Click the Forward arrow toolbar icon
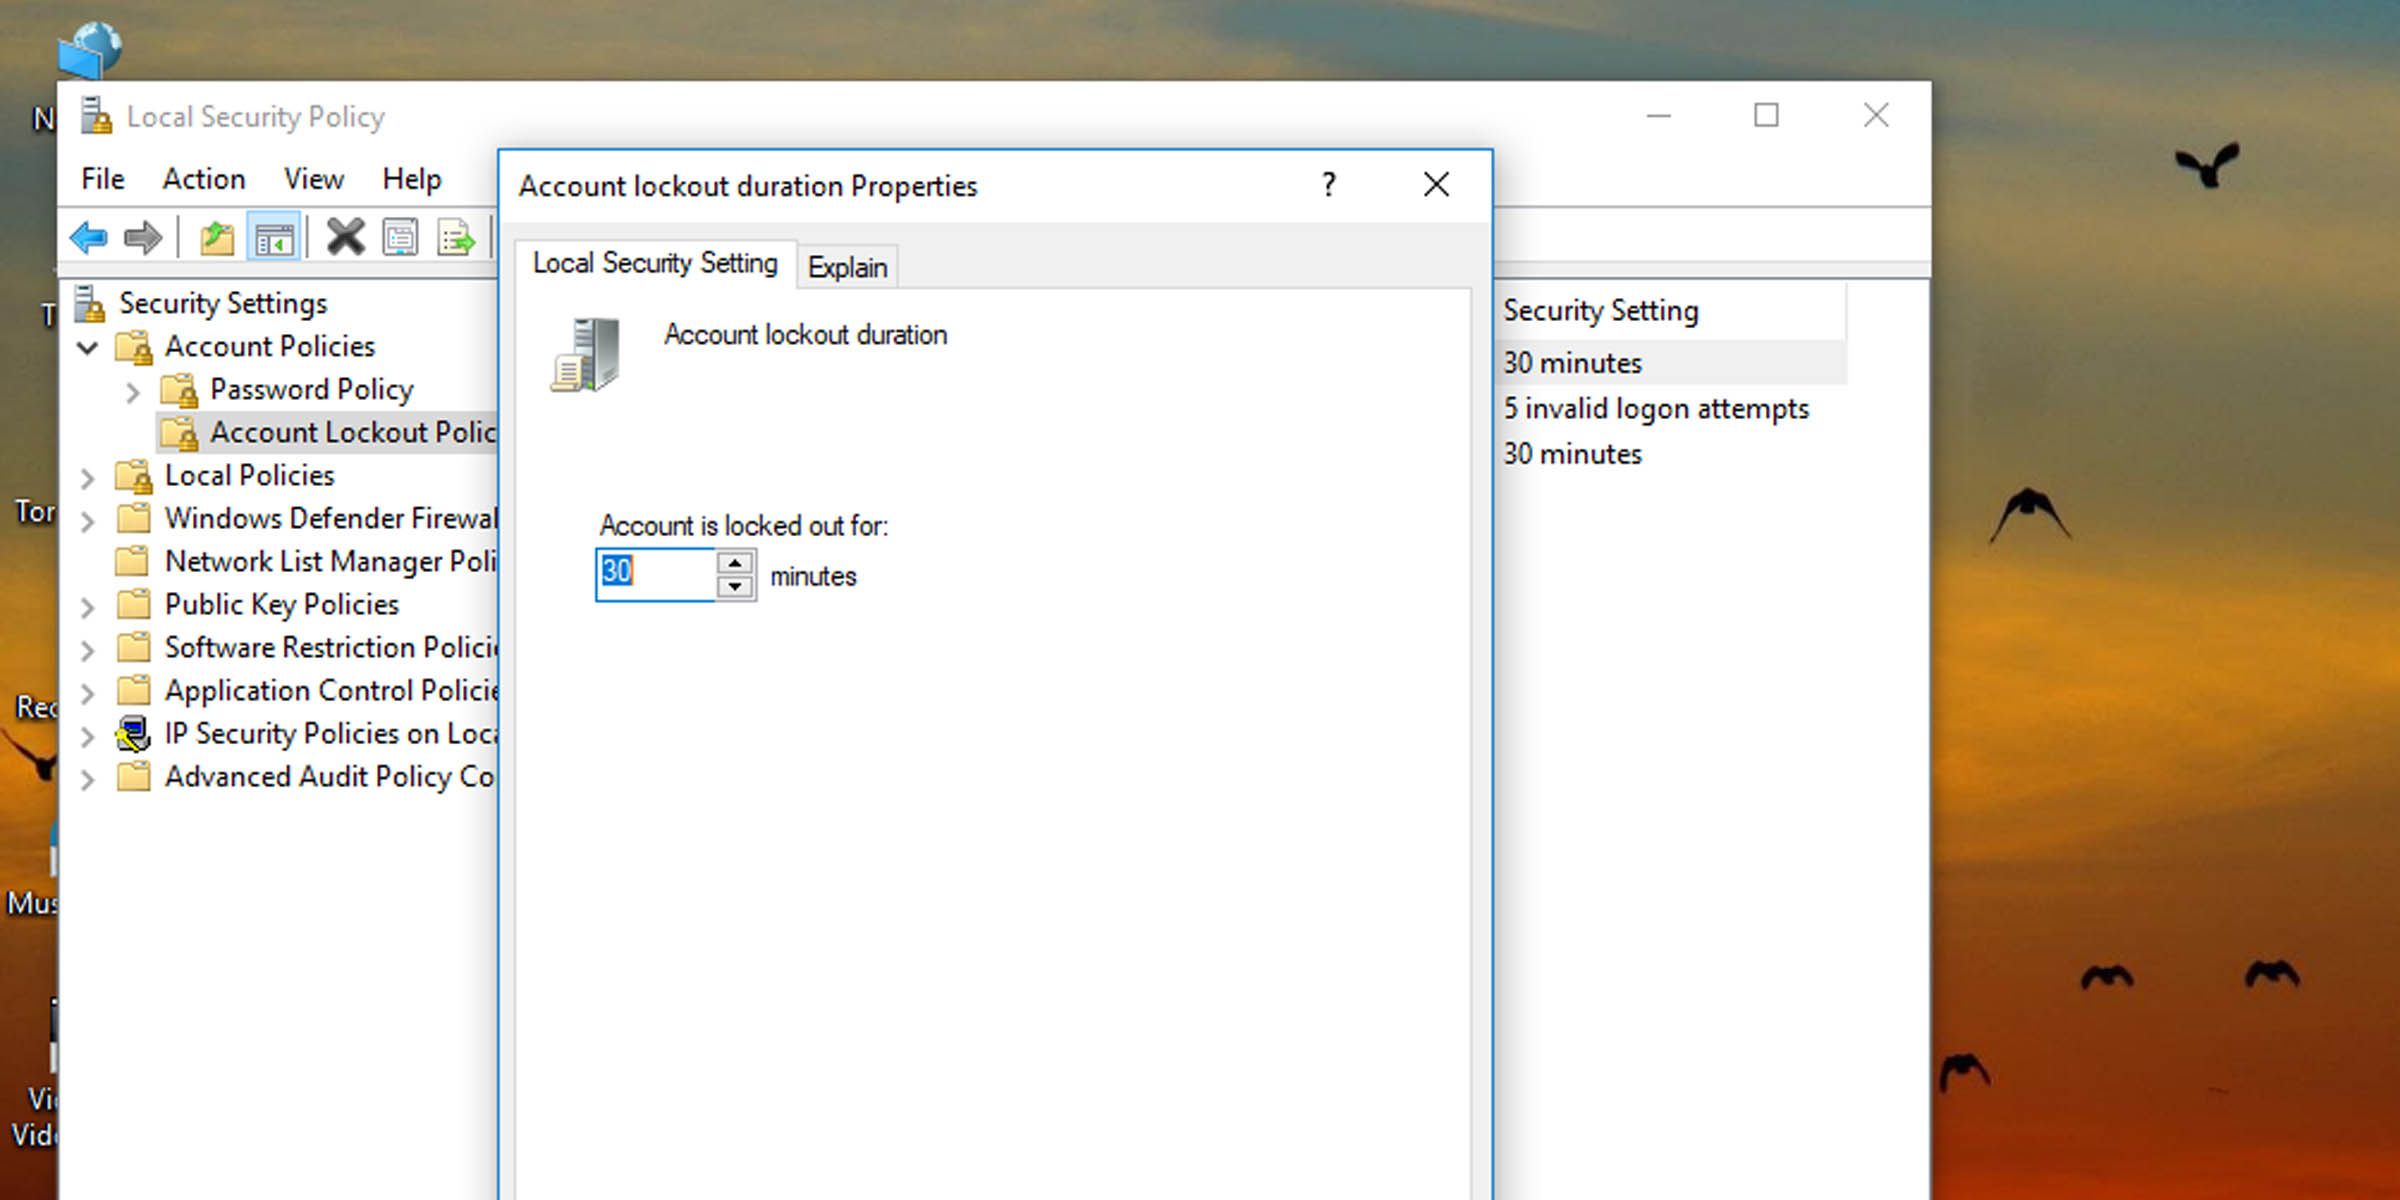 (143, 238)
